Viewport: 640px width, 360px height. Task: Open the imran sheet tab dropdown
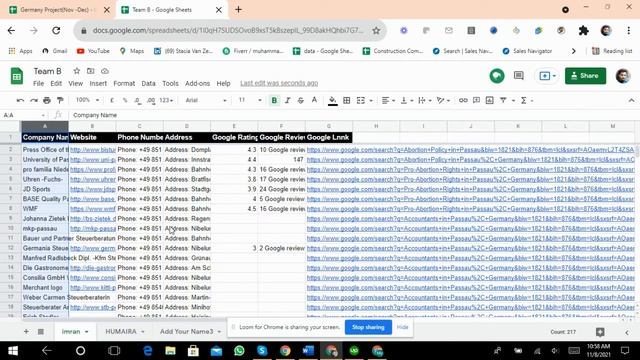(x=87, y=332)
